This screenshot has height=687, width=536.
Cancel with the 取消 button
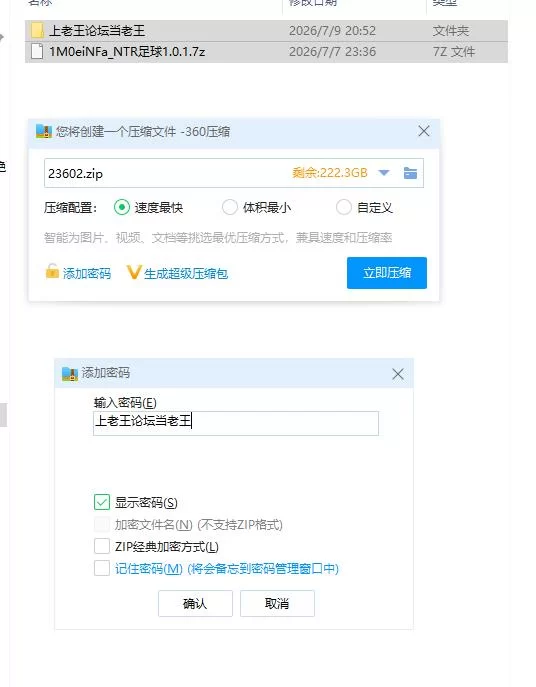(277, 603)
